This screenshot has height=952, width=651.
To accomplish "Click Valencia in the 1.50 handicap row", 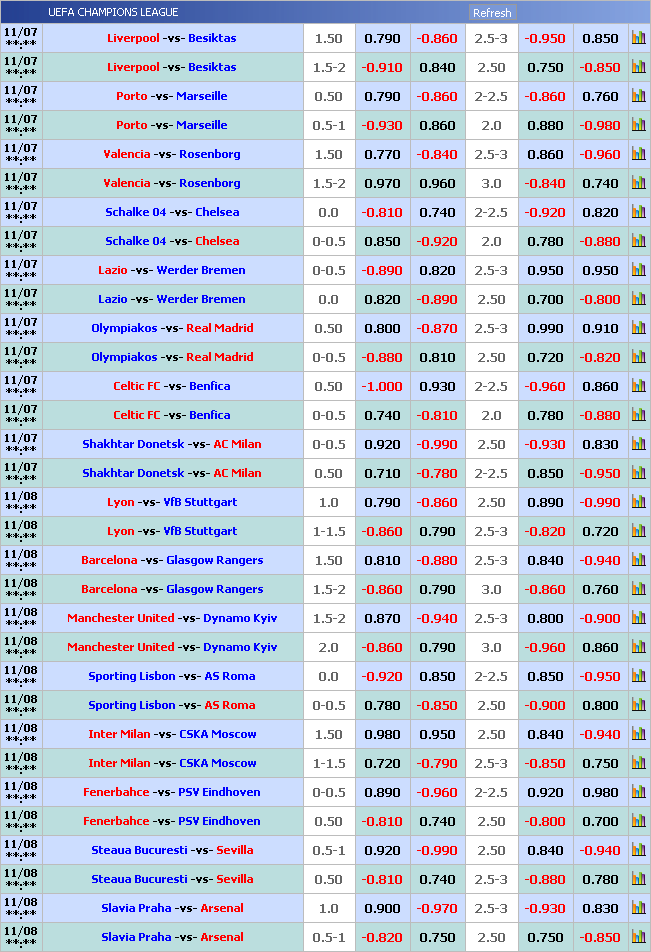I will tap(126, 154).
